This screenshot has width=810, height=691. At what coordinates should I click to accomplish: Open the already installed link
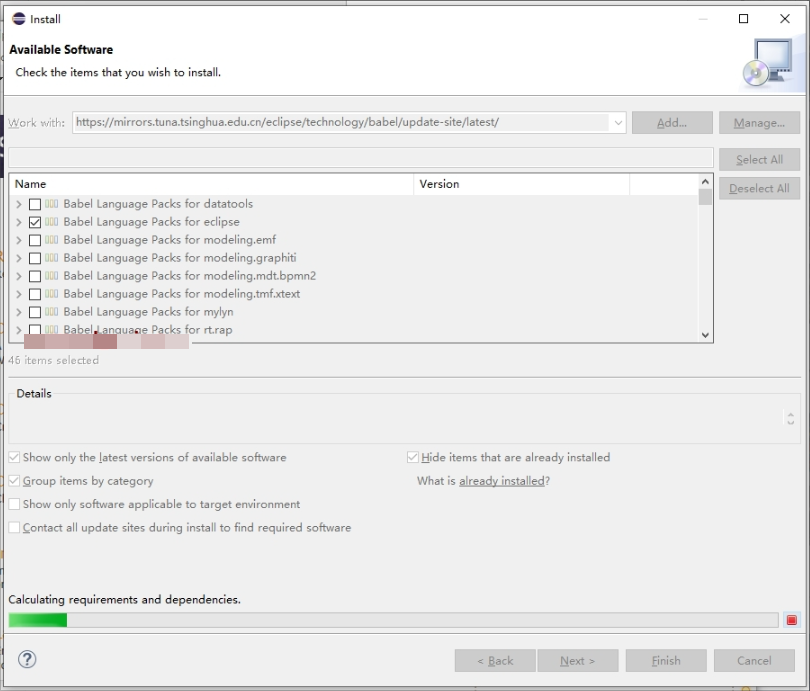pyautogui.click(x=502, y=481)
